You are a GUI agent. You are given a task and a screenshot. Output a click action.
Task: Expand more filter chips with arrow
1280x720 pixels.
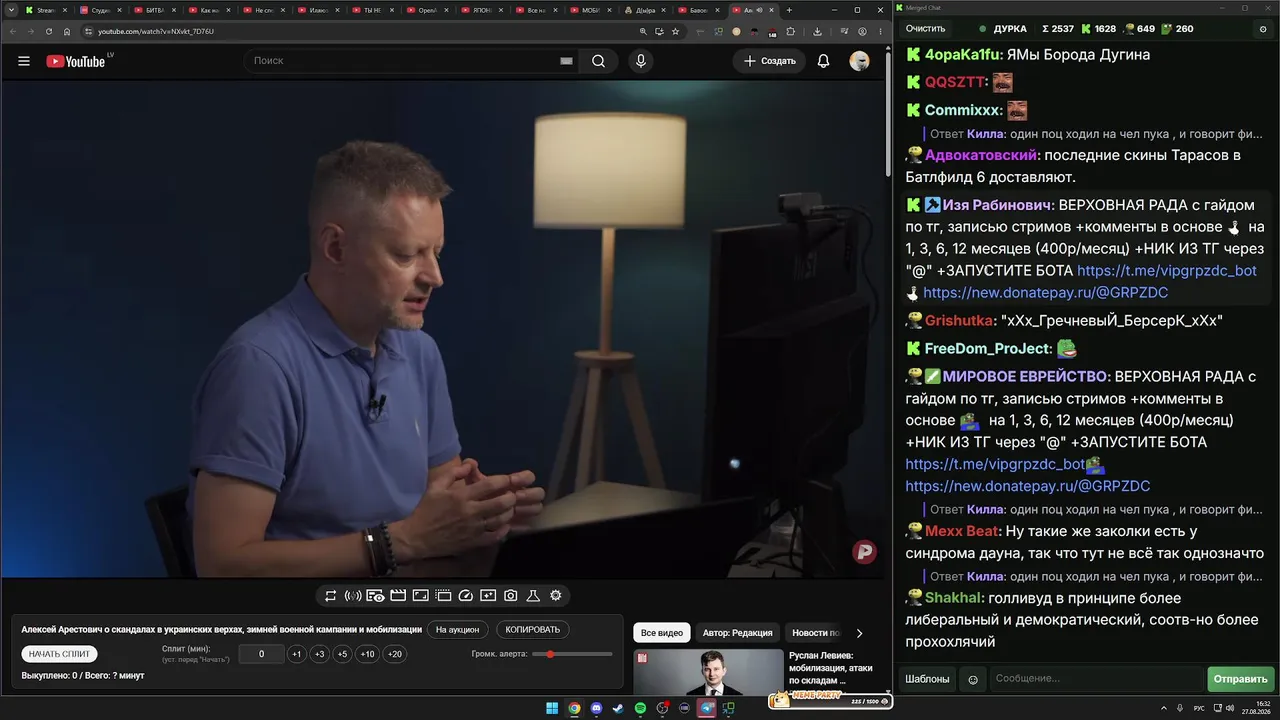(x=859, y=633)
